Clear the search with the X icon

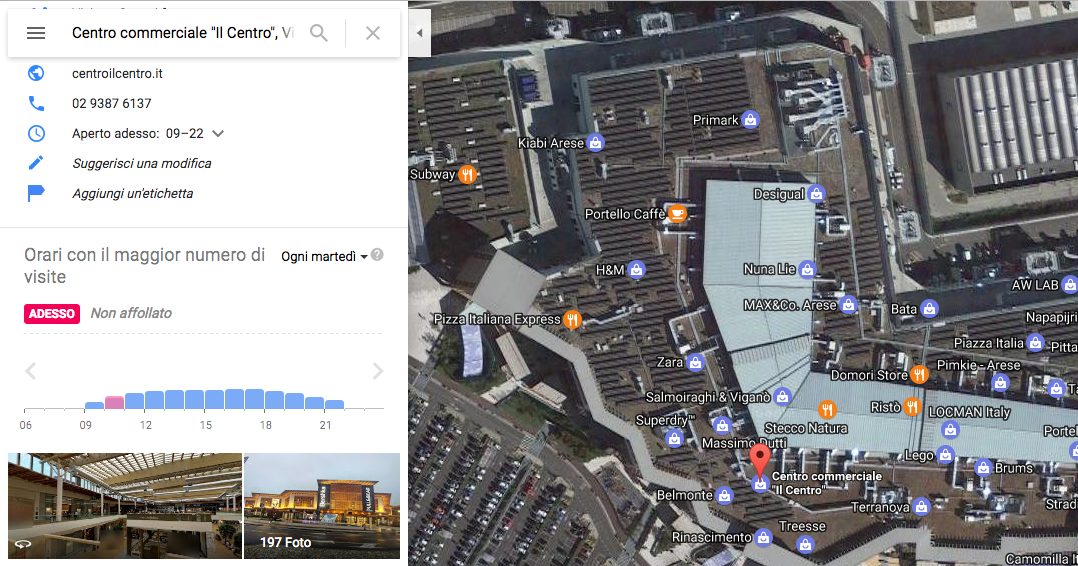(x=373, y=33)
